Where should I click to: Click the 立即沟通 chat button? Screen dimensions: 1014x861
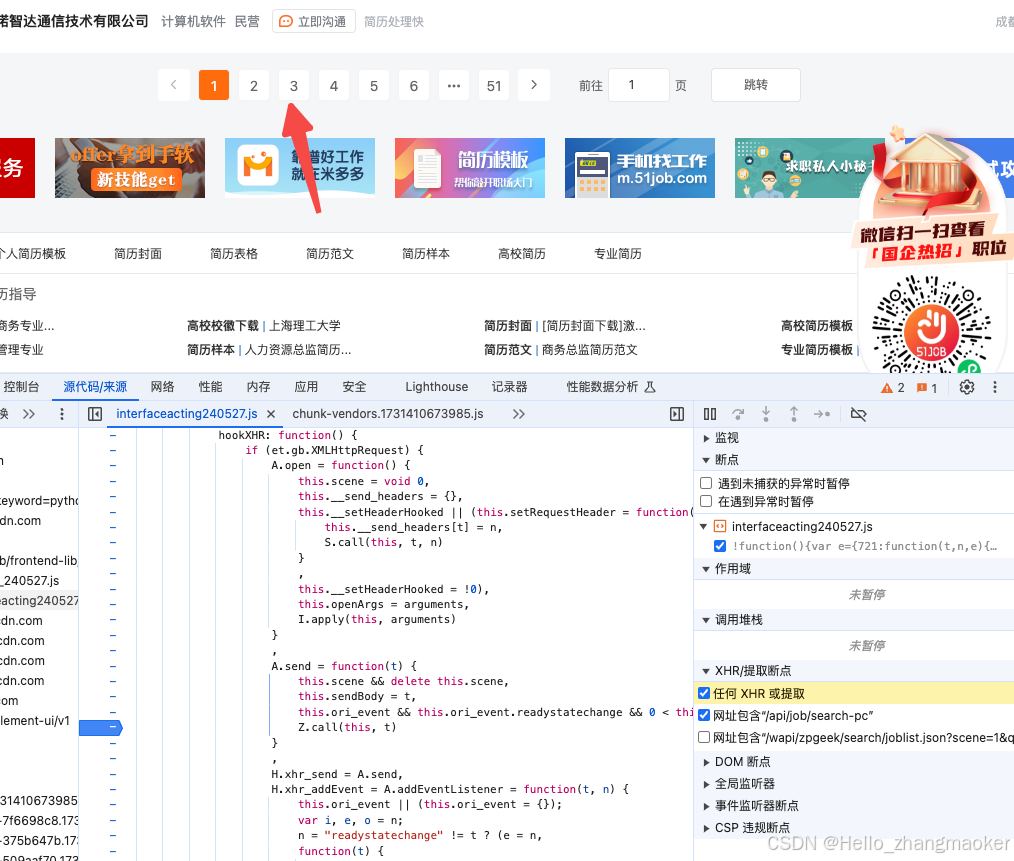tap(314, 21)
